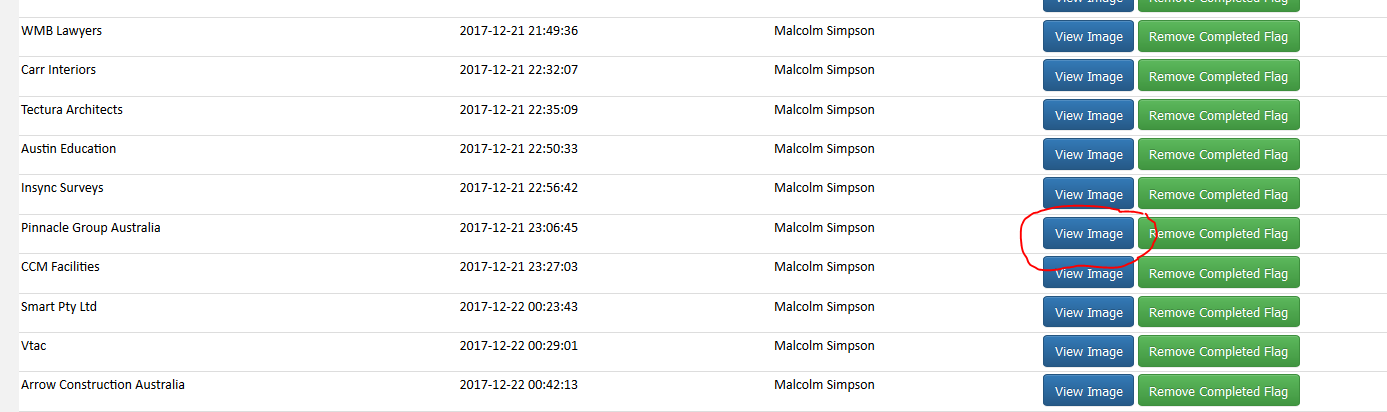The width and height of the screenshot is (1387, 412).
Task: Remove Completed Flag for Arrow Construction Australia
Action: coord(1218,391)
